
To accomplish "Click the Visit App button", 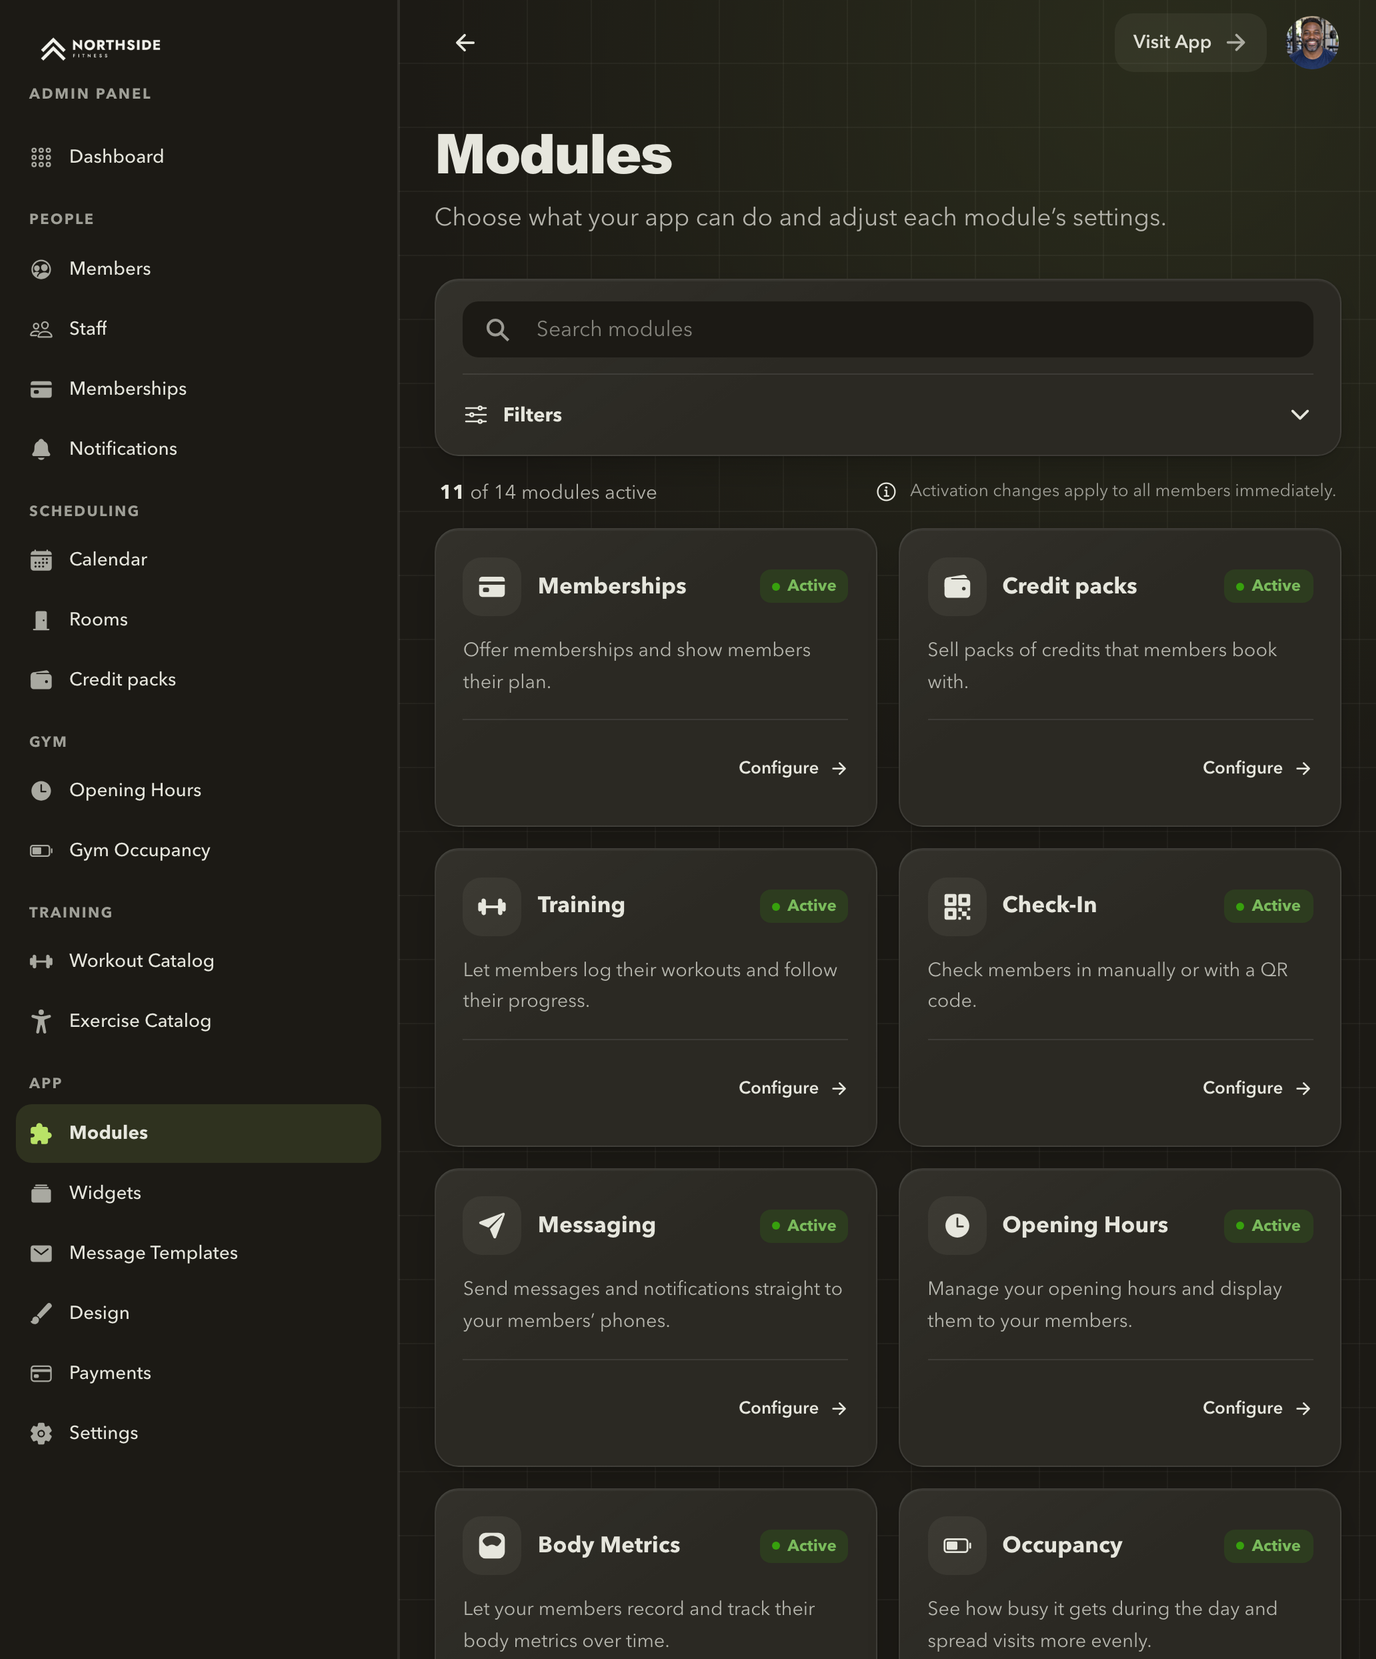I will click(x=1189, y=42).
